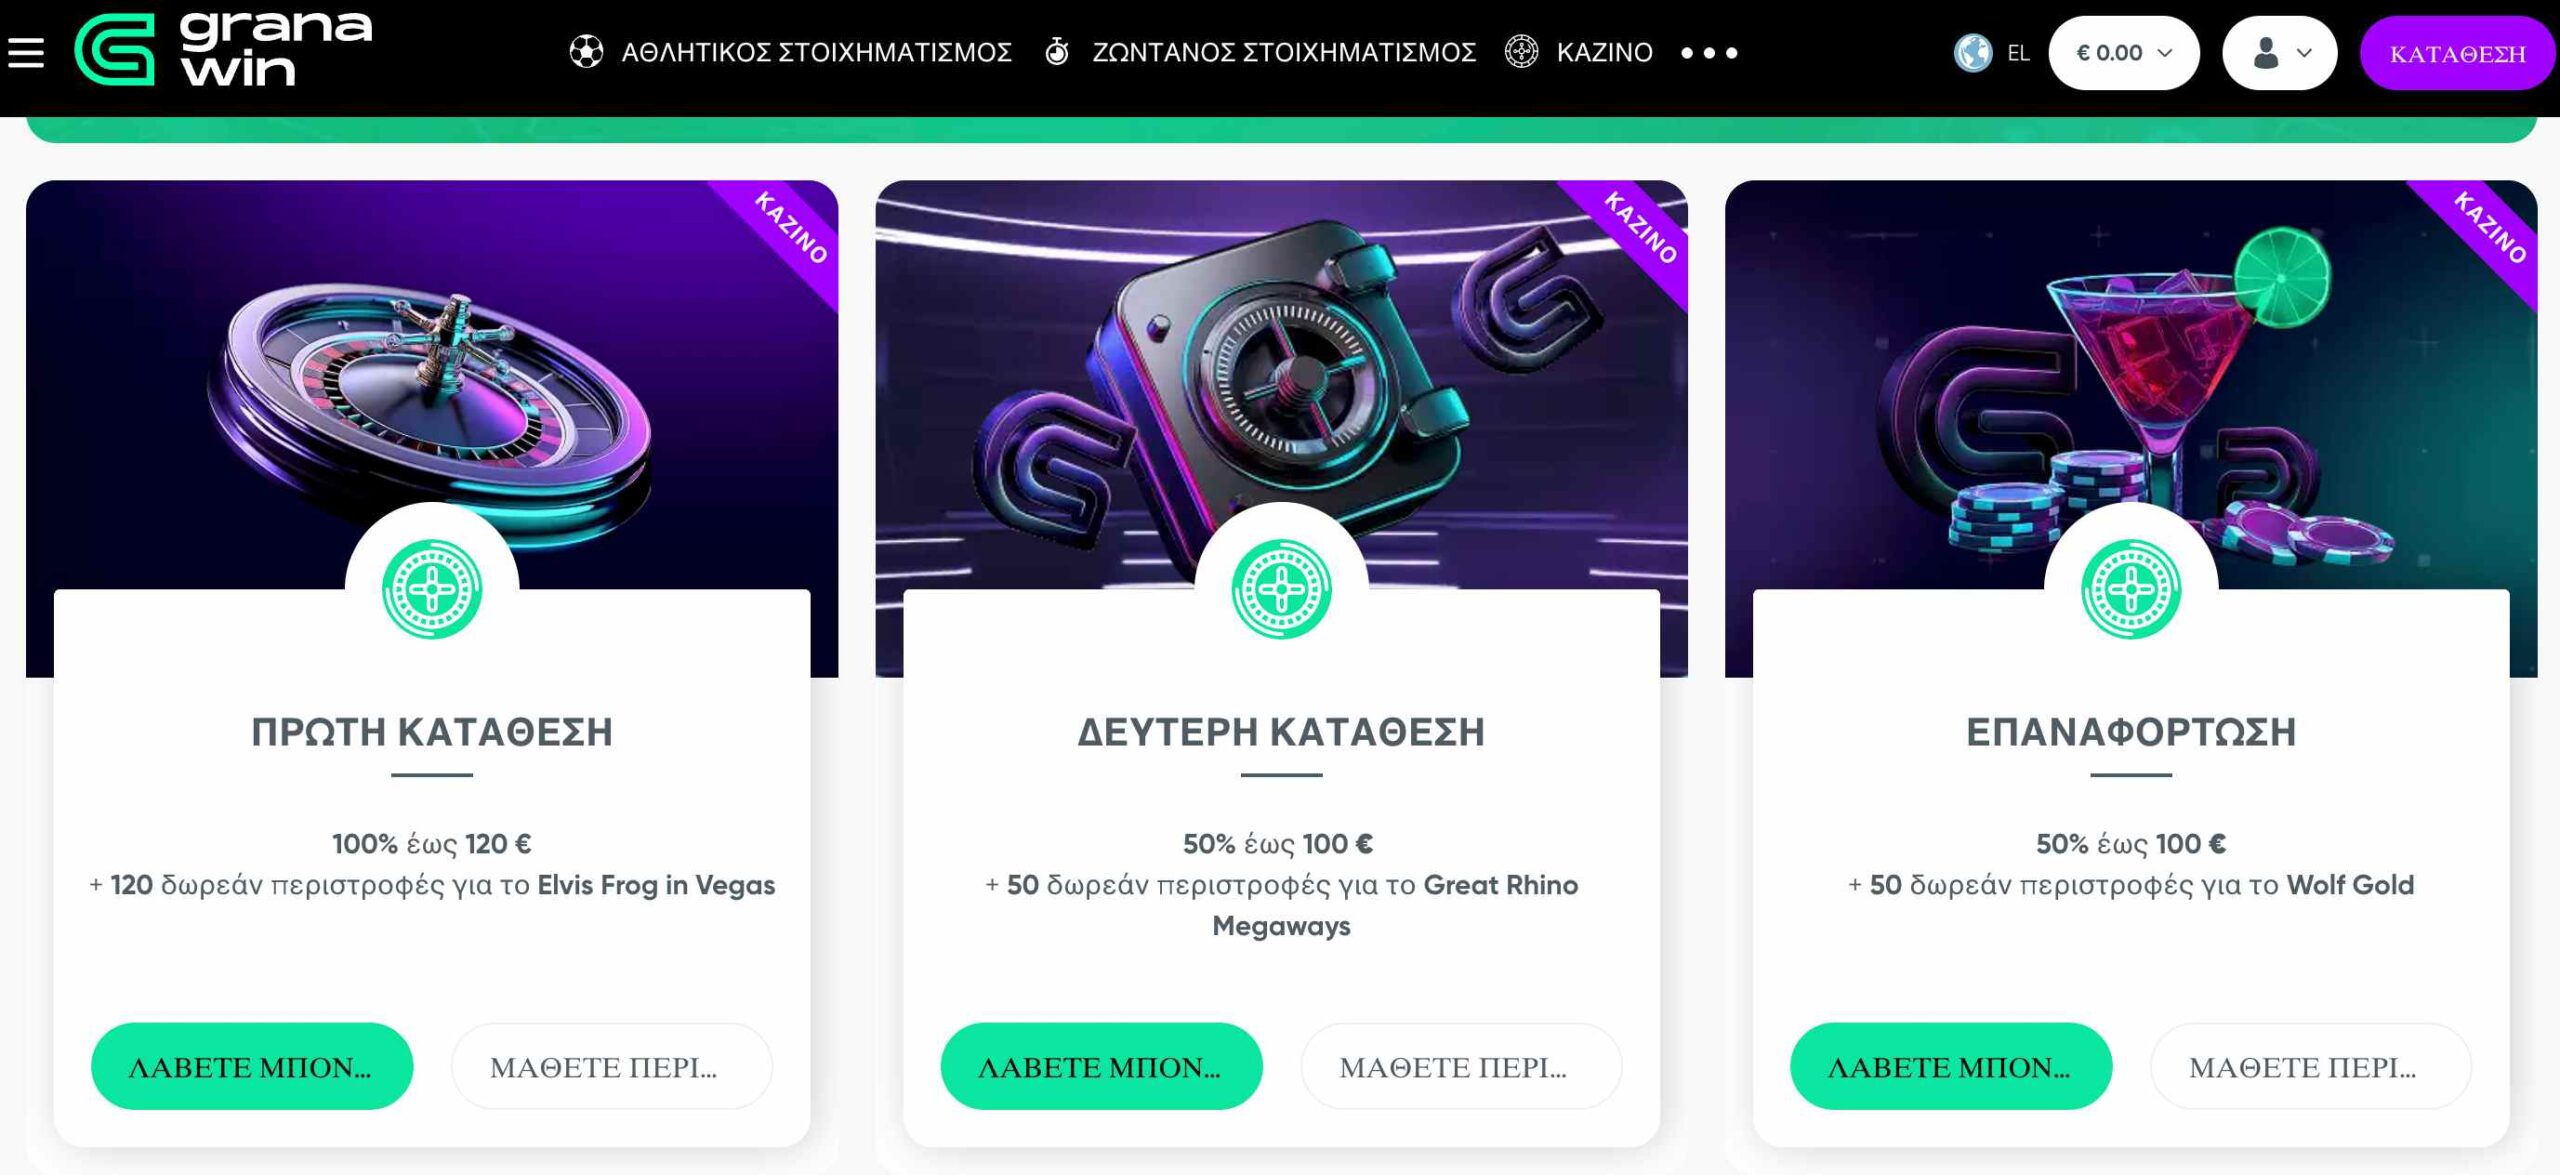Click the green roulette badge on ΔΕΥΤΕΡΗ ΚΑΤΑΘΕΣΗ
The width and height of the screenshot is (2560, 1175).
pyautogui.click(x=1281, y=589)
